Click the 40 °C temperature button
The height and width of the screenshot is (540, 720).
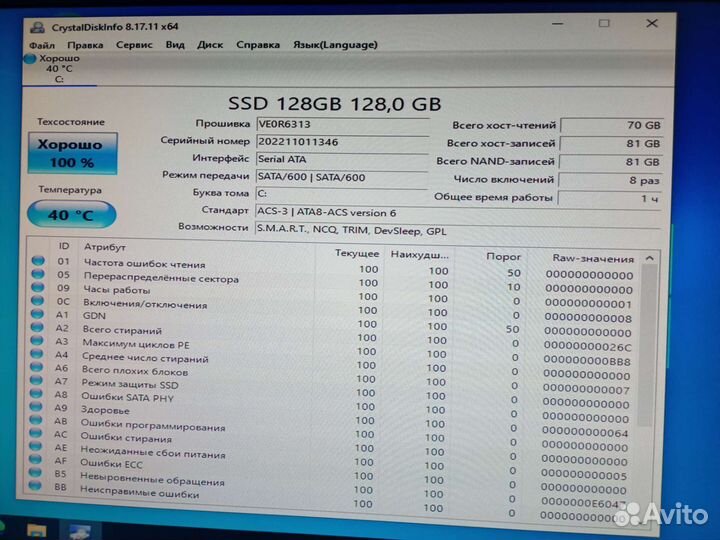tap(71, 214)
